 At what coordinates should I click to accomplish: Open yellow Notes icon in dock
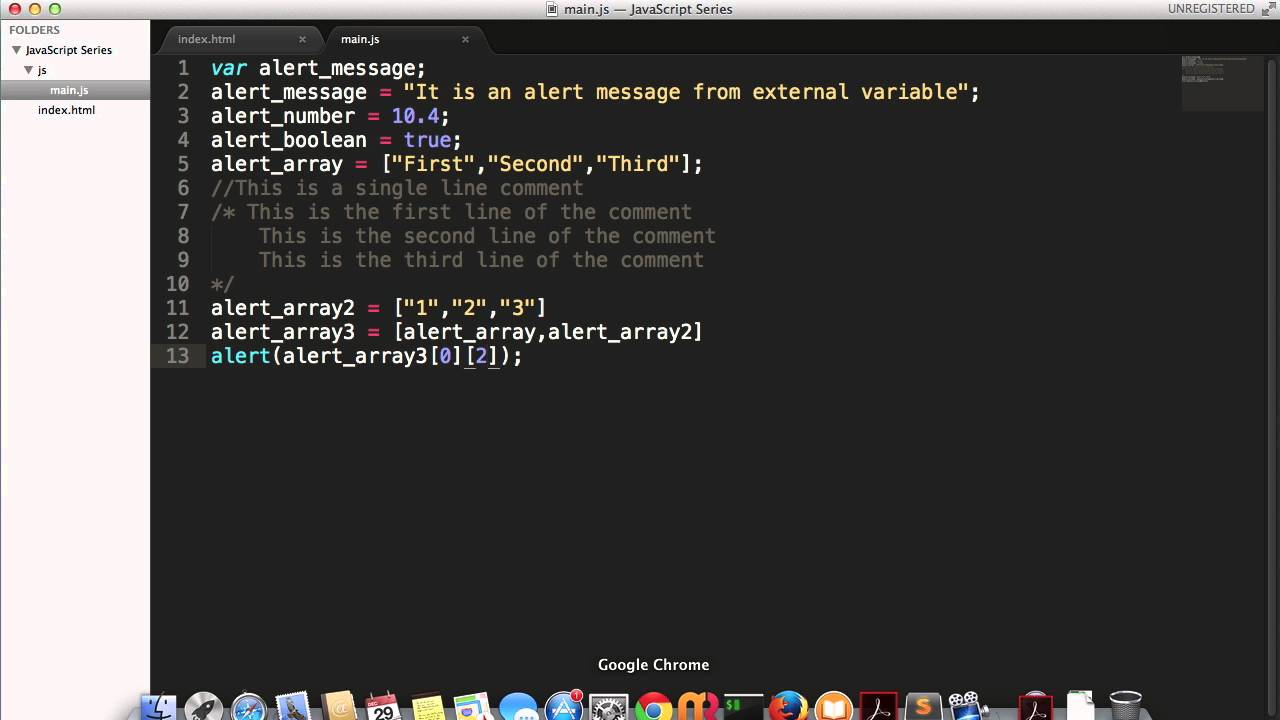coord(428,707)
